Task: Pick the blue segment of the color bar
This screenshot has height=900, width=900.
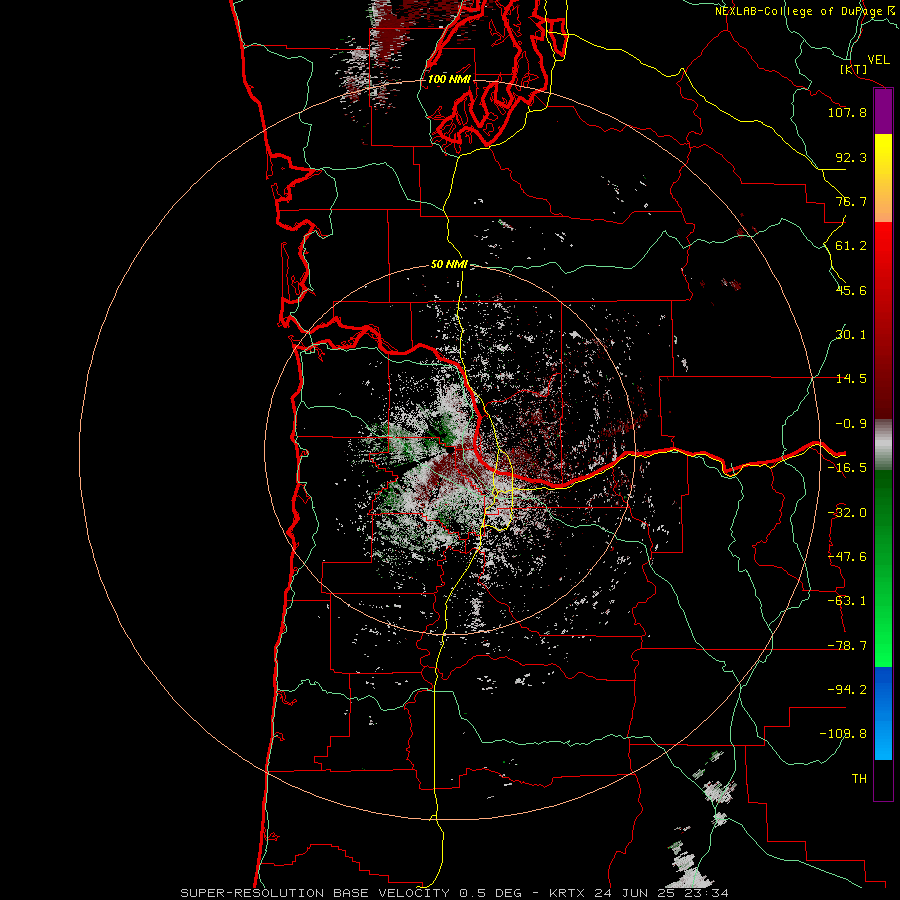Action: (883, 713)
